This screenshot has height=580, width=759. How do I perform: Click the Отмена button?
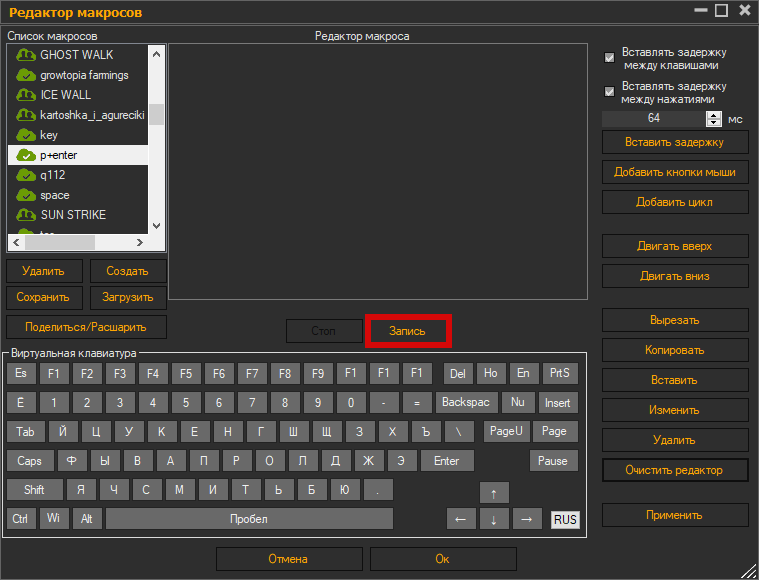click(289, 559)
